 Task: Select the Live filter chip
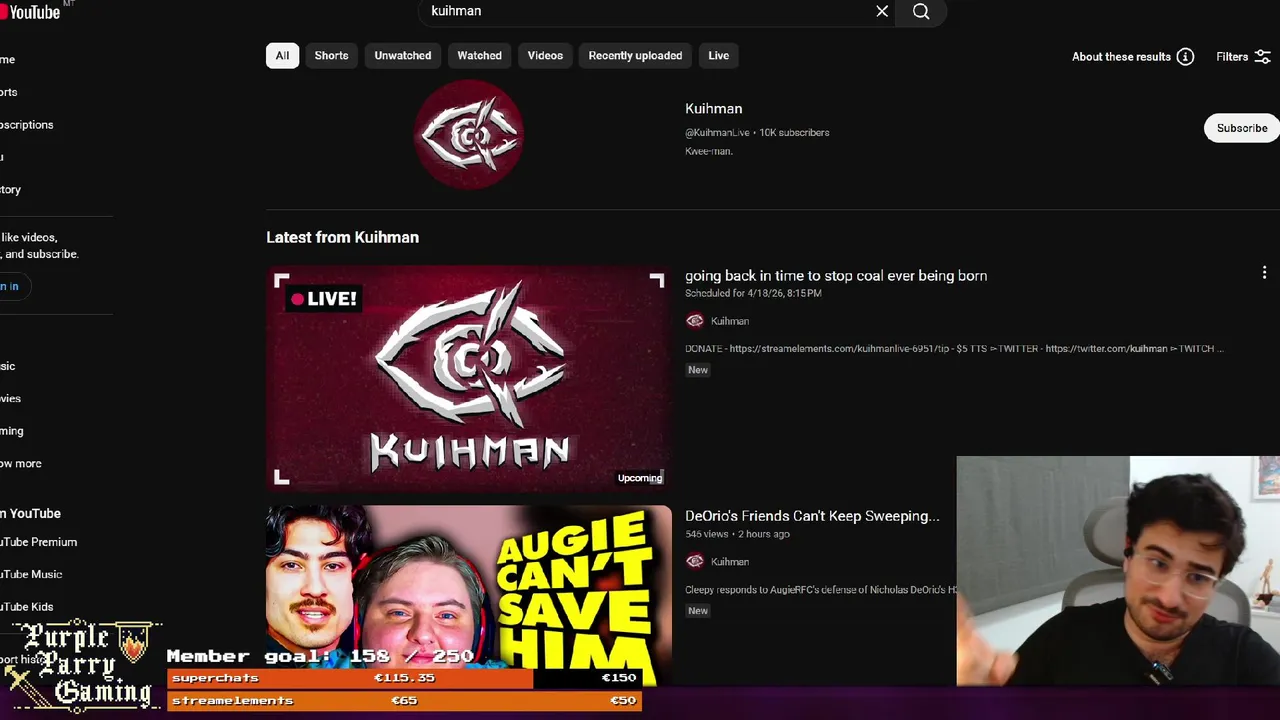point(719,56)
